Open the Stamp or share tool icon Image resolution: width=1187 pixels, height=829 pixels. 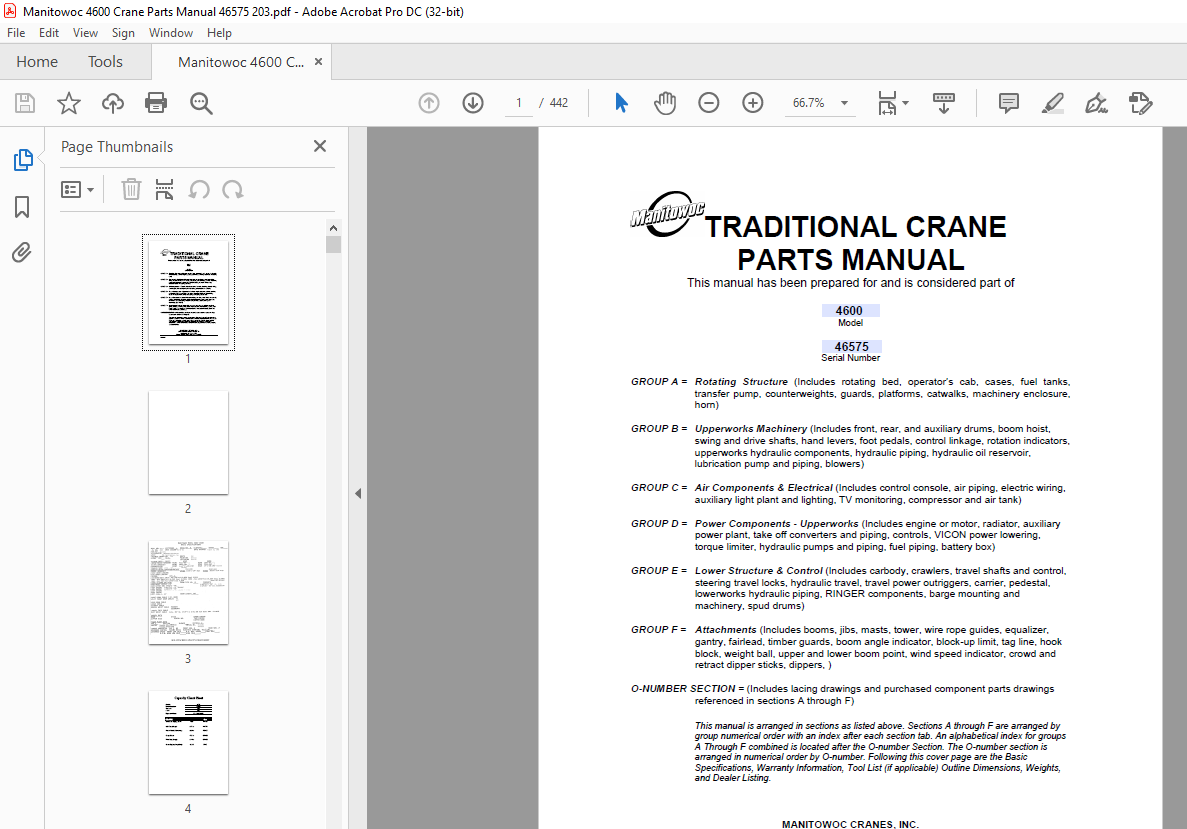[1140, 103]
